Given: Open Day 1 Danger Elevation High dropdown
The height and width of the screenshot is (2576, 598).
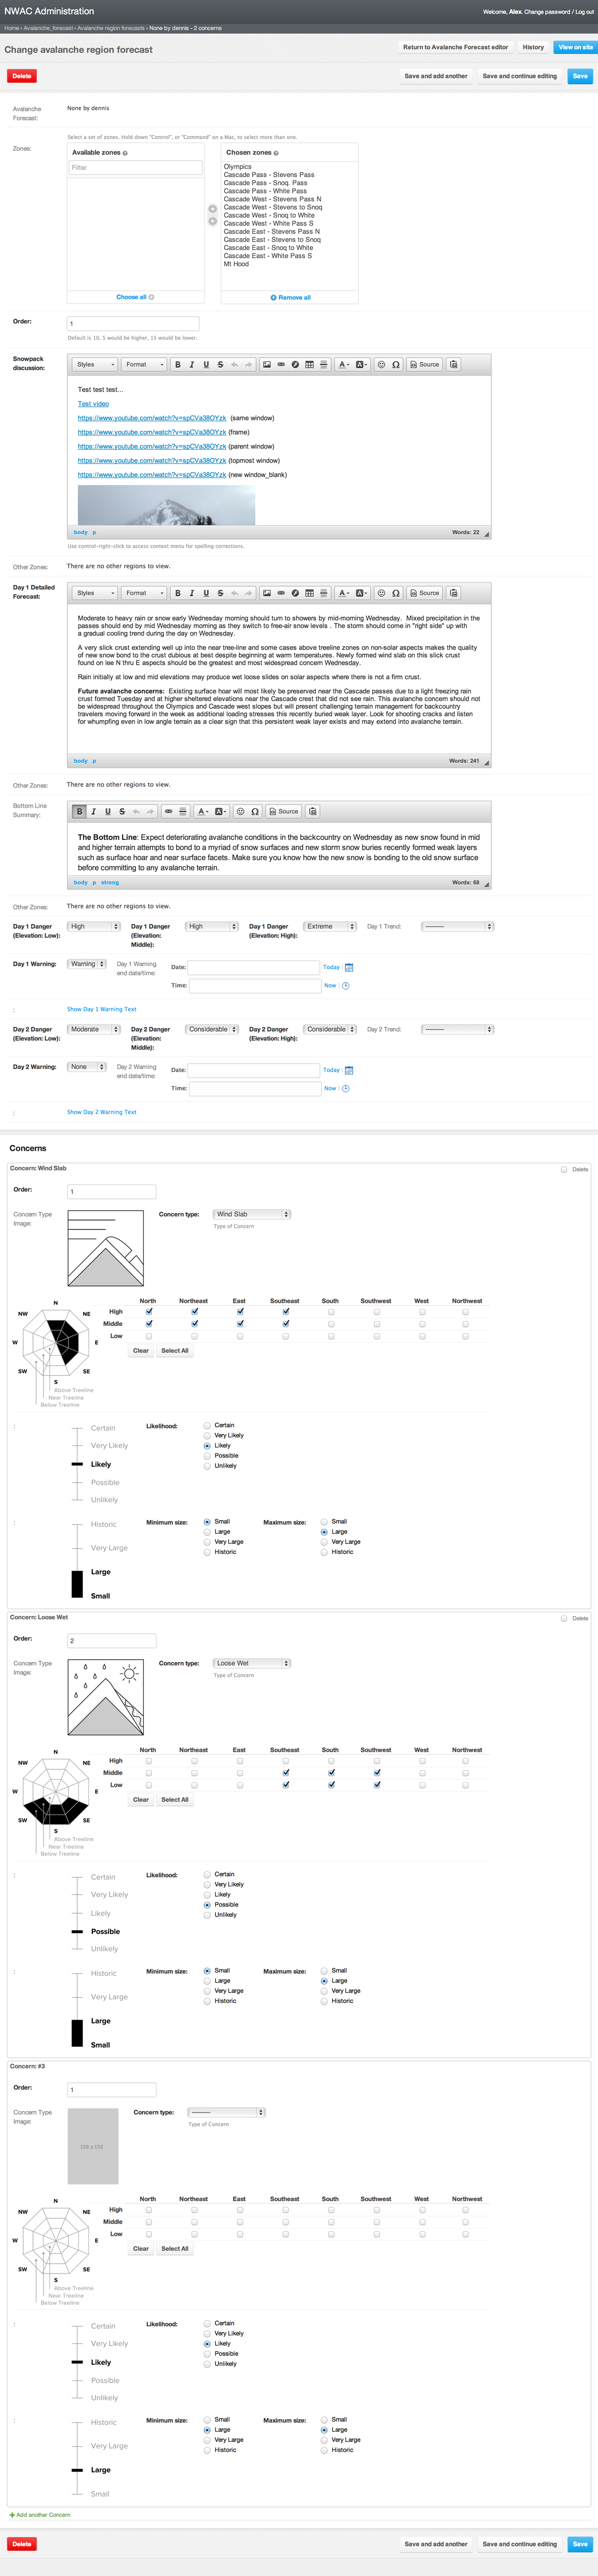Looking at the screenshot, I should [330, 926].
